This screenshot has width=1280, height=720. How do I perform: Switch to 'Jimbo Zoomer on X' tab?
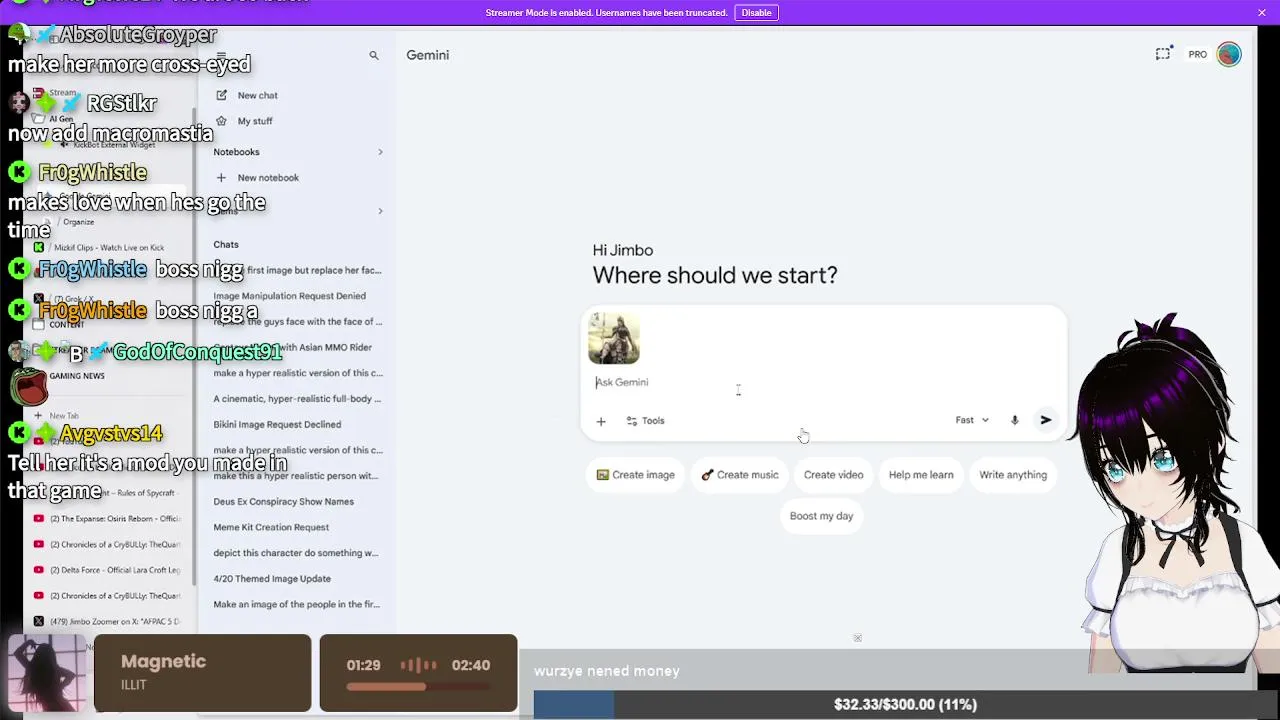108,621
